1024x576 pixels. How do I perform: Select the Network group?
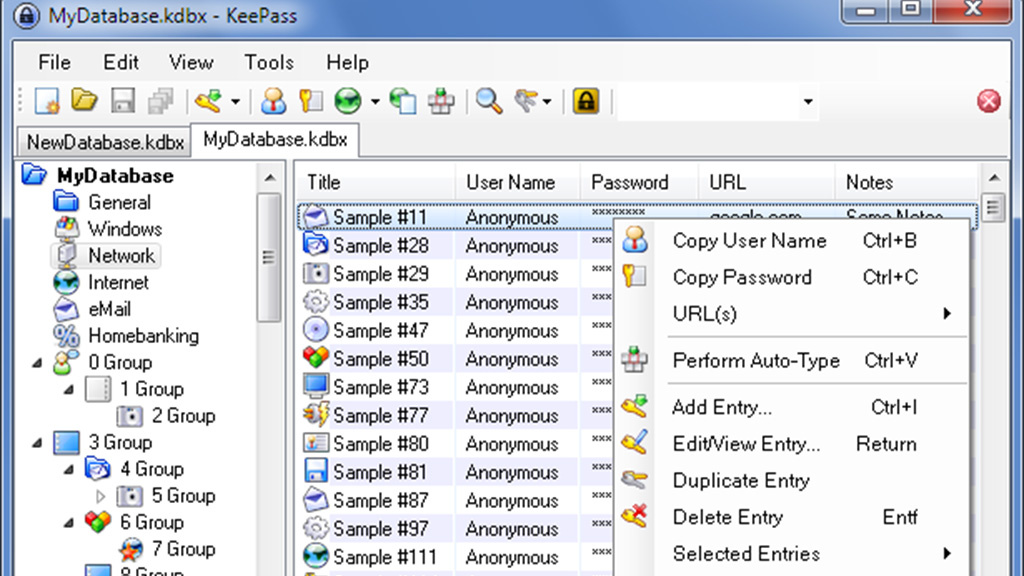121,256
